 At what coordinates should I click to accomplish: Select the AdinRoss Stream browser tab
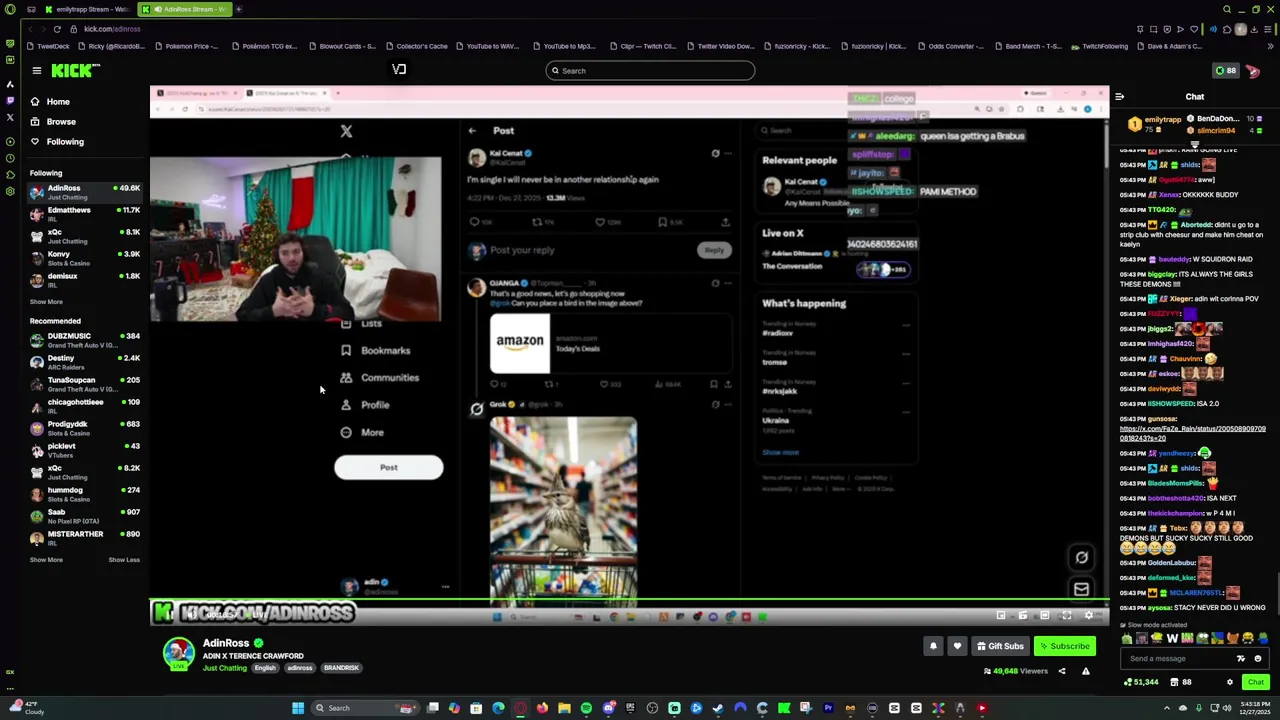pos(186,9)
